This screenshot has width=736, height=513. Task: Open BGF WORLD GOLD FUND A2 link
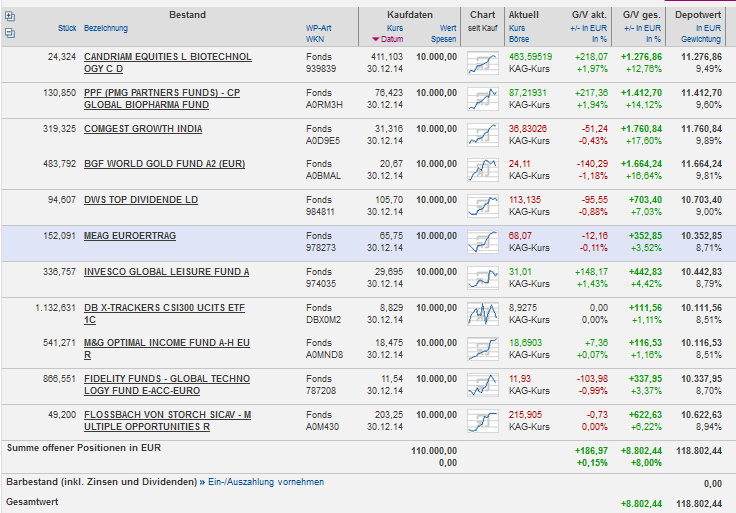pos(164,164)
